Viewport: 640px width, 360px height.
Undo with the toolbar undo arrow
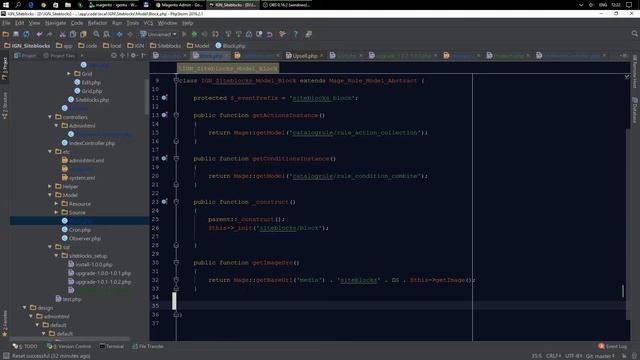click(x=39, y=34)
